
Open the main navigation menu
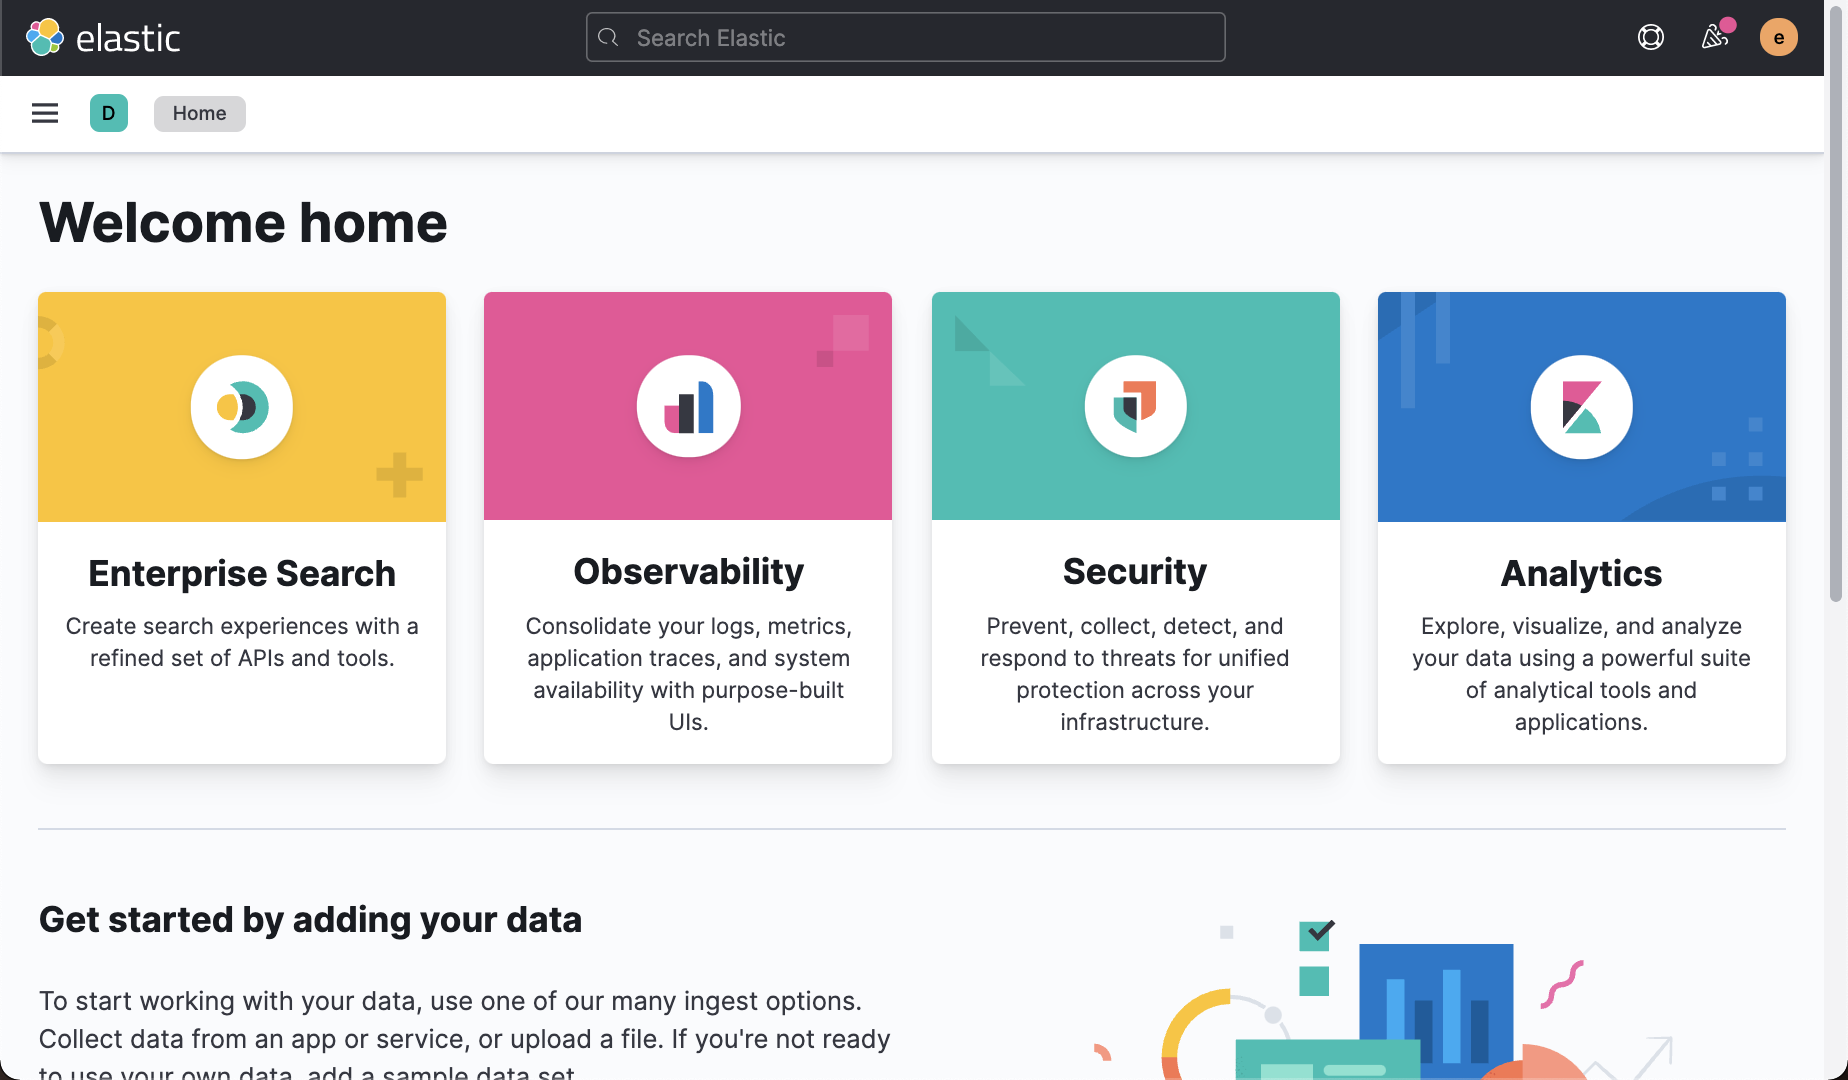44,113
